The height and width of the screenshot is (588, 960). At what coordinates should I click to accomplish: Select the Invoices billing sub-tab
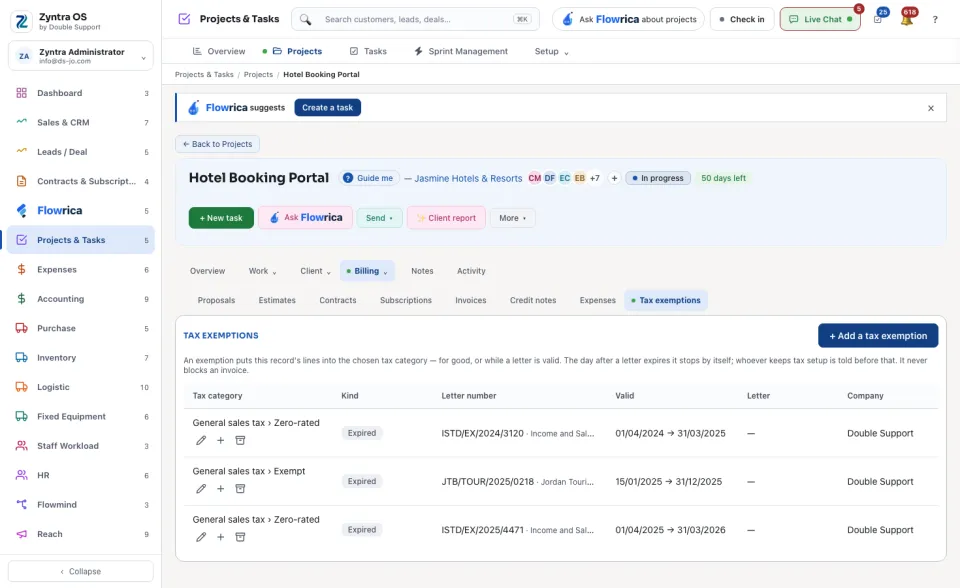(x=471, y=300)
